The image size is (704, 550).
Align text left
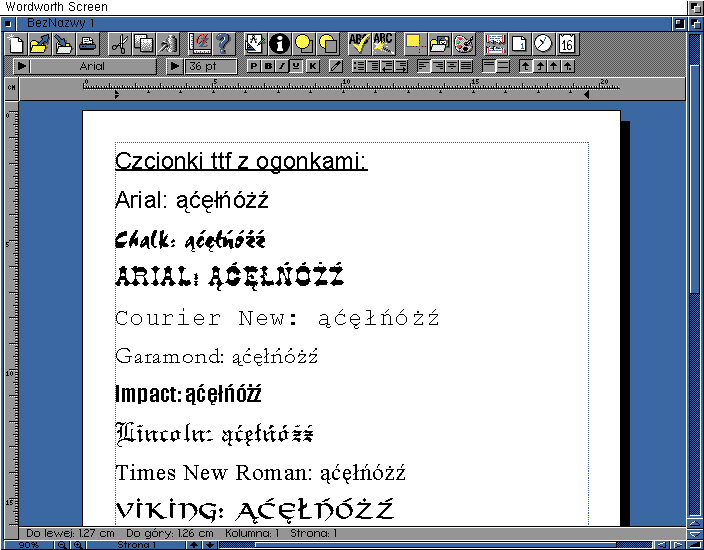(x=424, y=66)
